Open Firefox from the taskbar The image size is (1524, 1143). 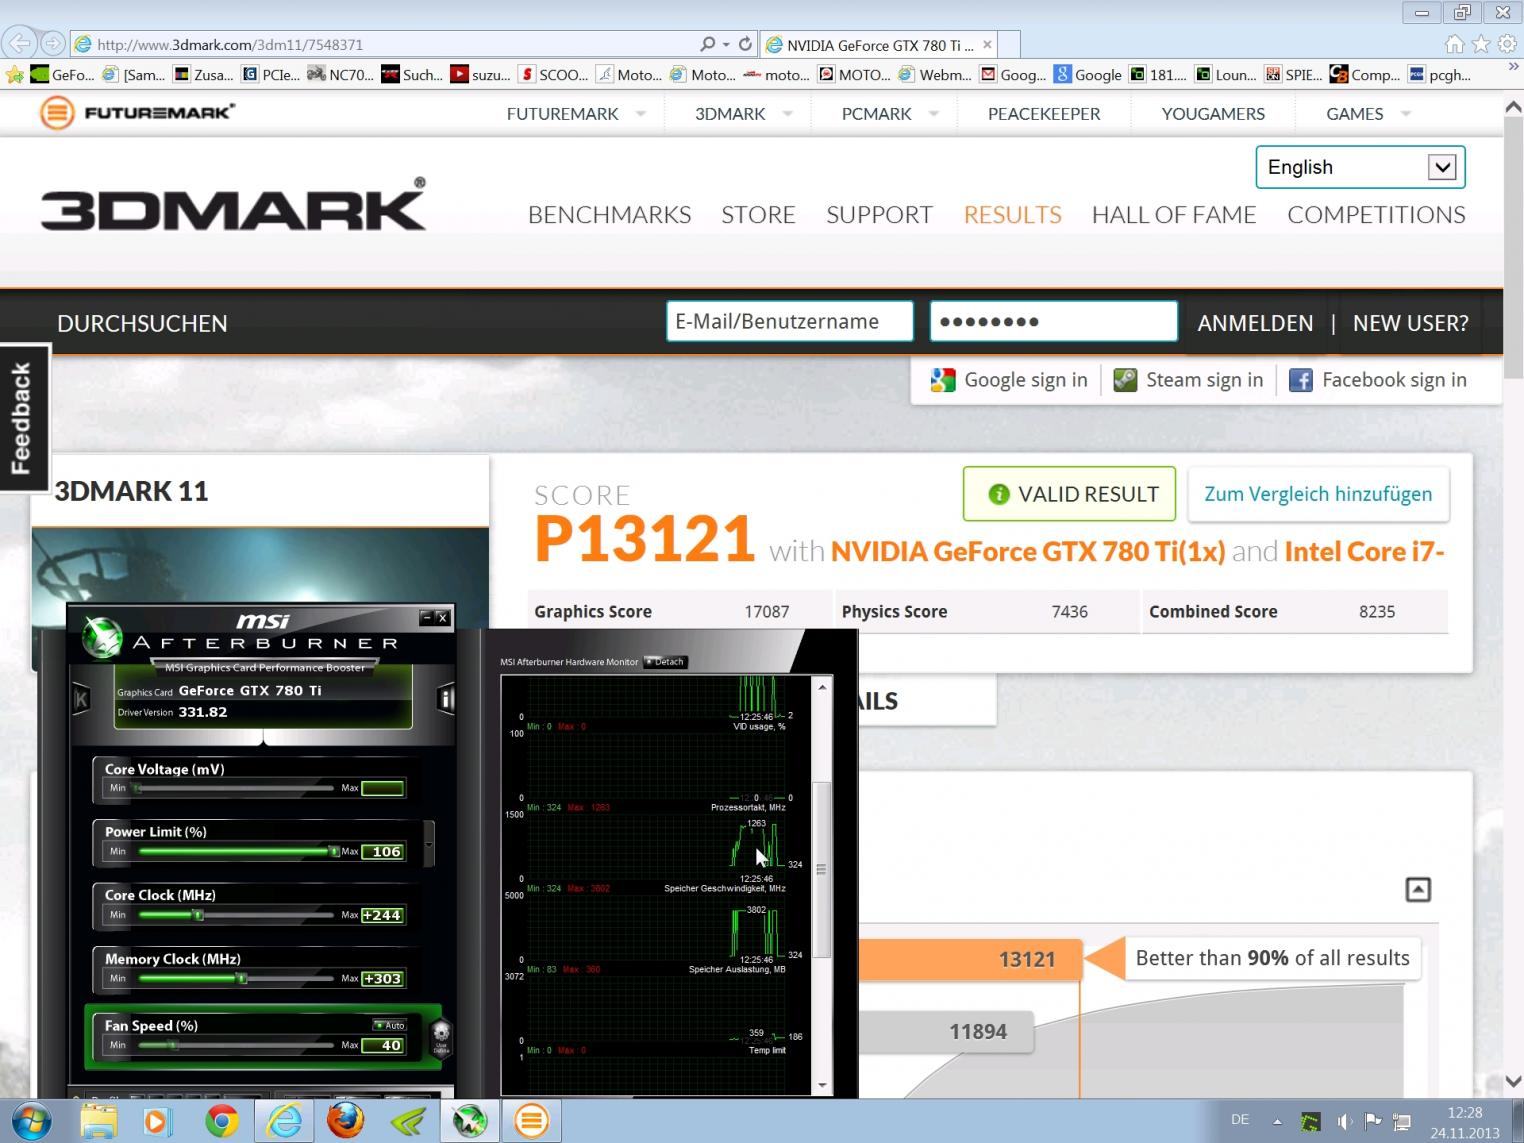345,1121
